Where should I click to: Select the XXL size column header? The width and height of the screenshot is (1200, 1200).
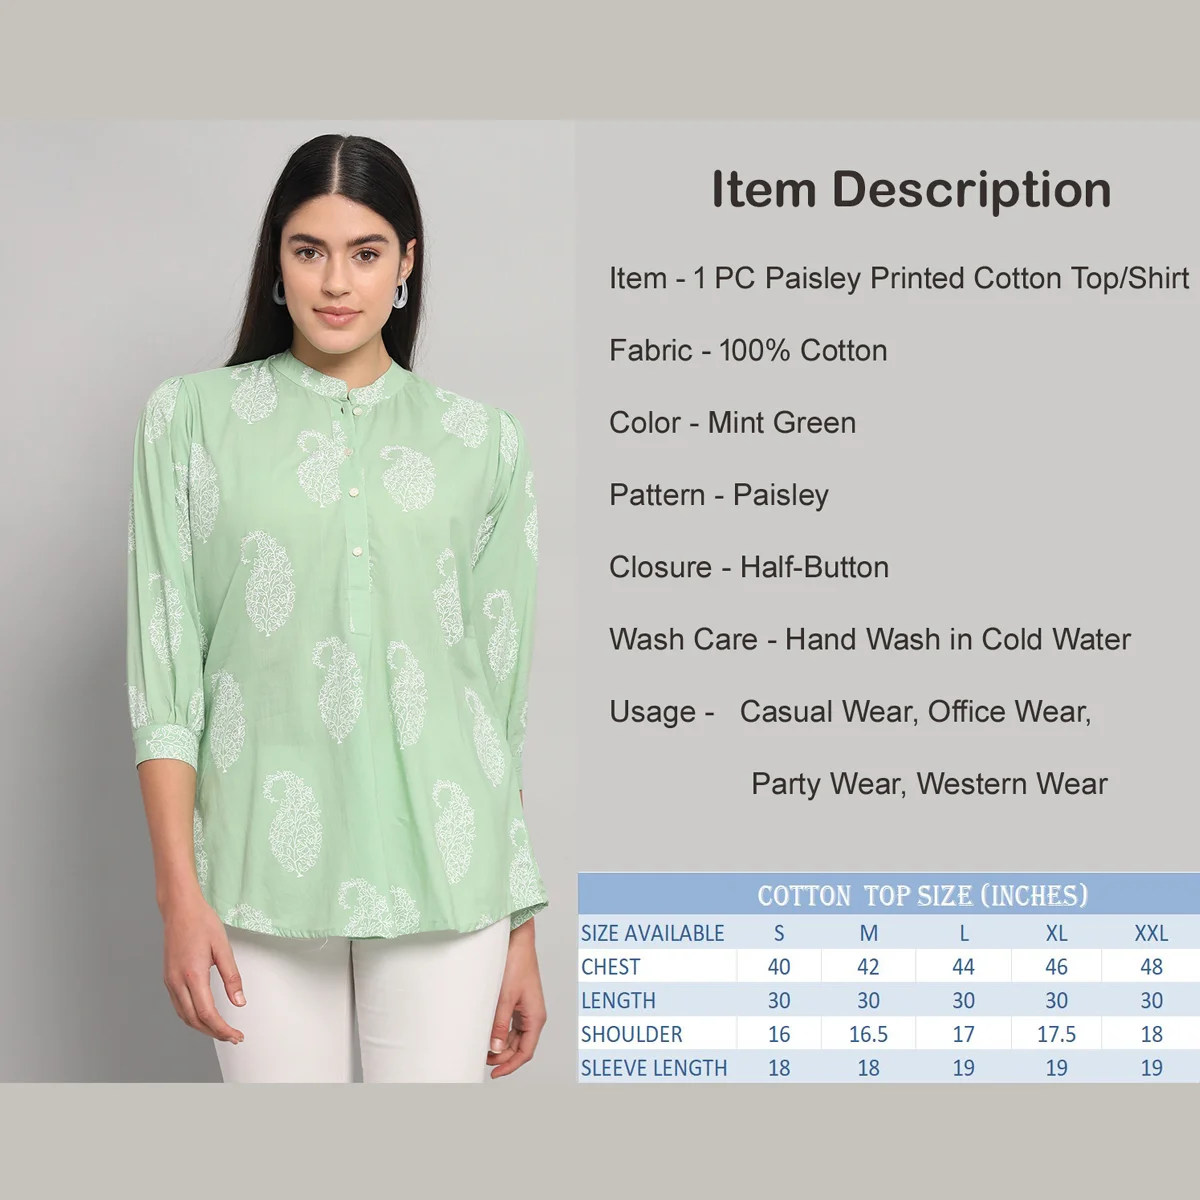[x=1151, y=933]
